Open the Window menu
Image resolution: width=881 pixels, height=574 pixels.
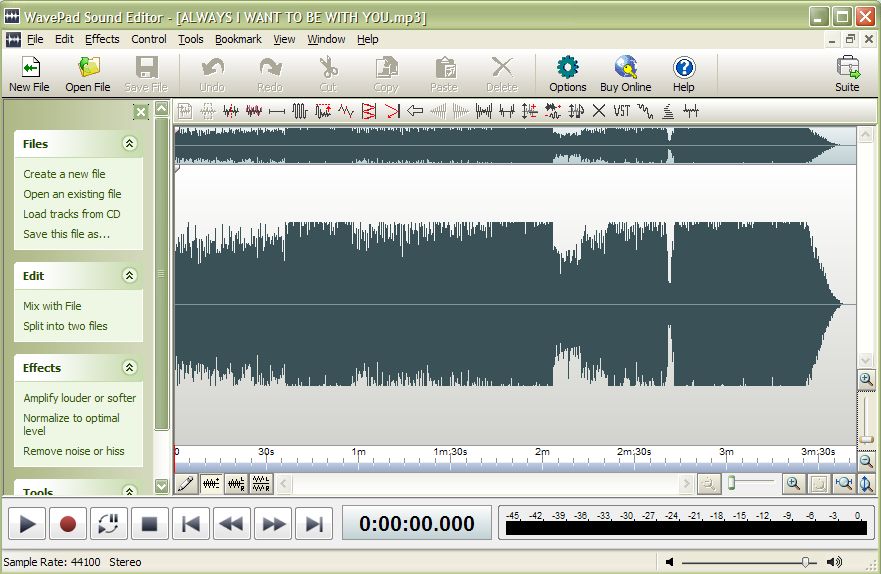pos(326,39)
